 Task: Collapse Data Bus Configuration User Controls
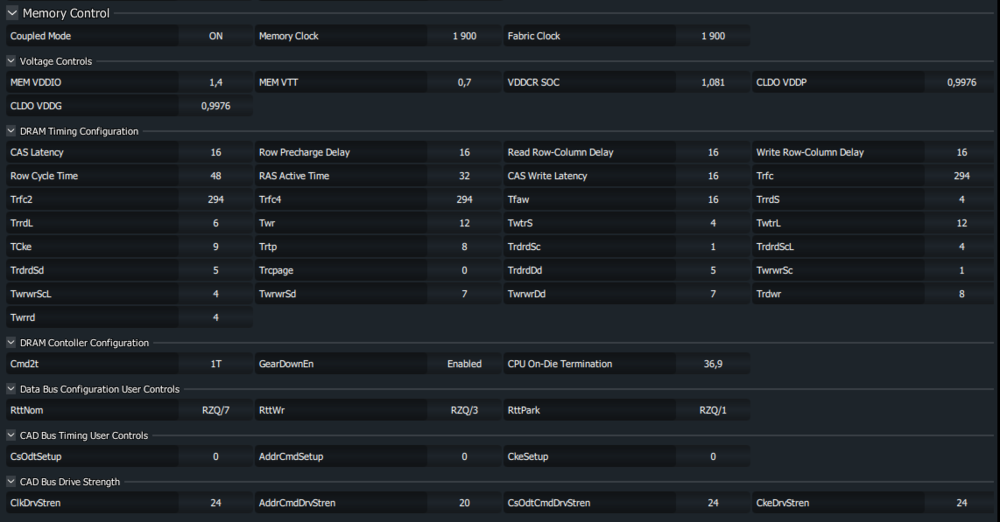[11, 389]
